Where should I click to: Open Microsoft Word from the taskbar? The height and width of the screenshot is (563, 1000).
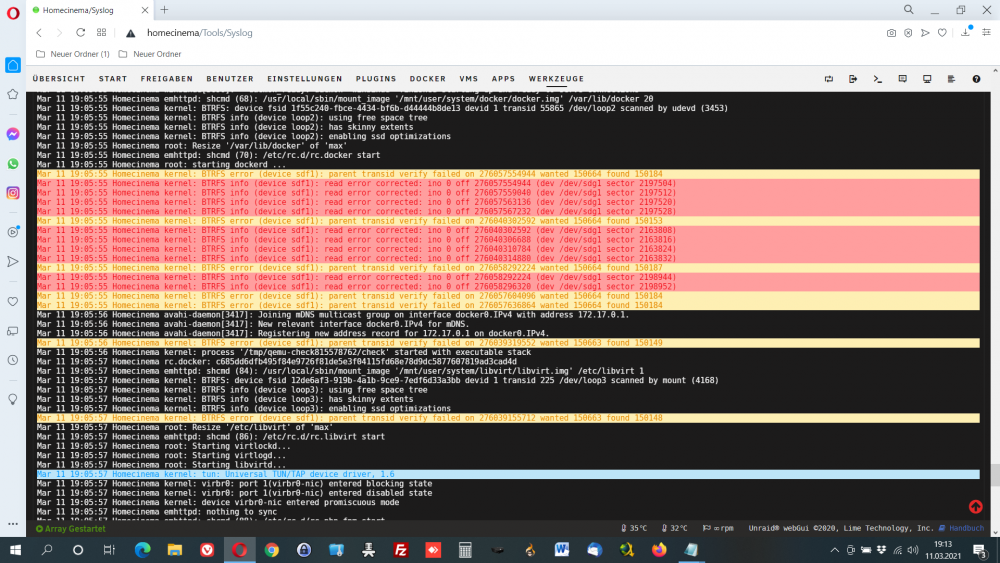562,550
